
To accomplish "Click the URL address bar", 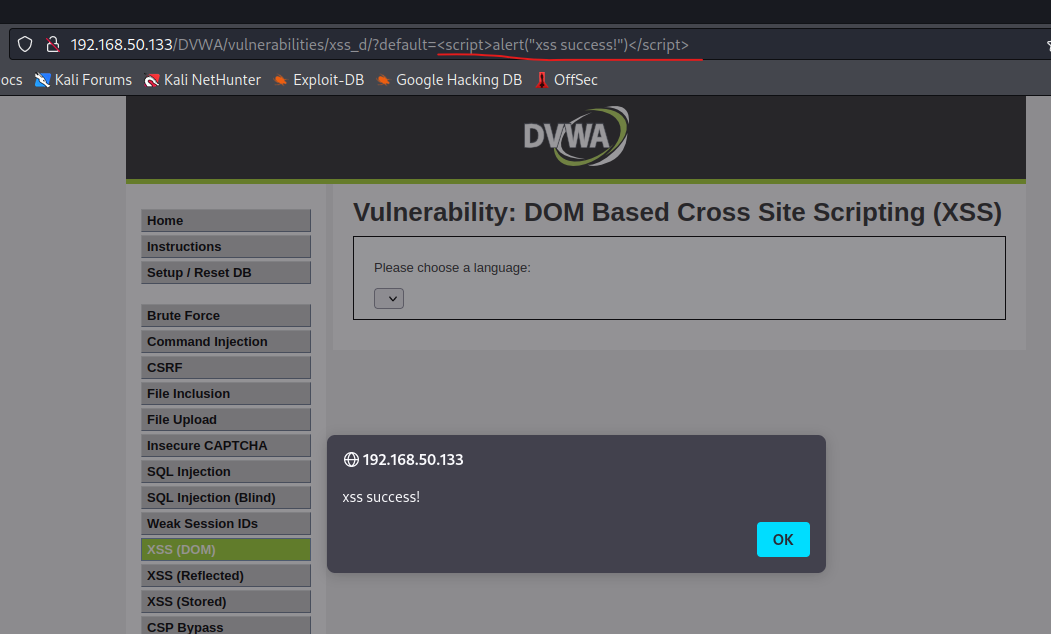I will click(x=530, y=44).
